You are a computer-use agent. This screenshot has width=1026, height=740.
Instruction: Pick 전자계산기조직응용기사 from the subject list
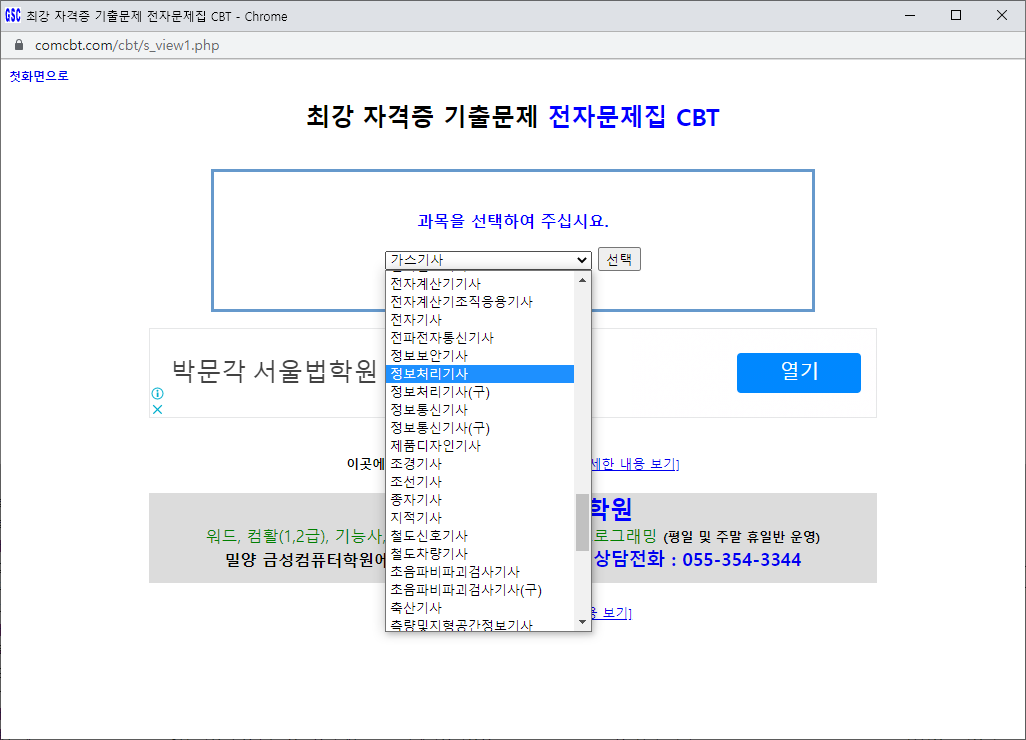461,302
